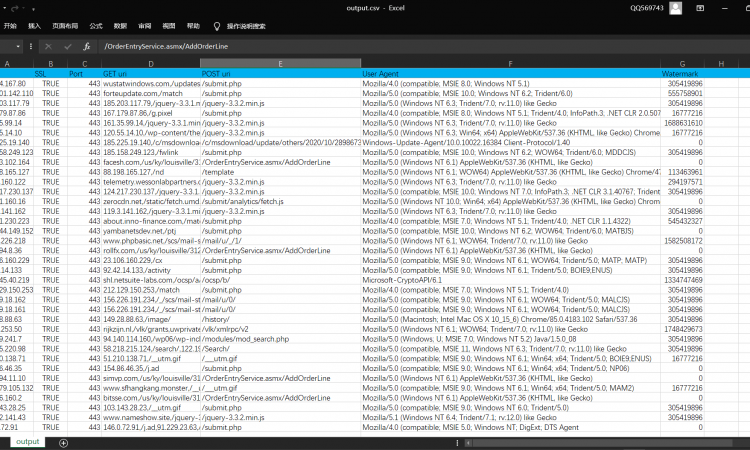This screenshot has width=750, height=450.
Task: Select column C header
Action: [85, 64]
